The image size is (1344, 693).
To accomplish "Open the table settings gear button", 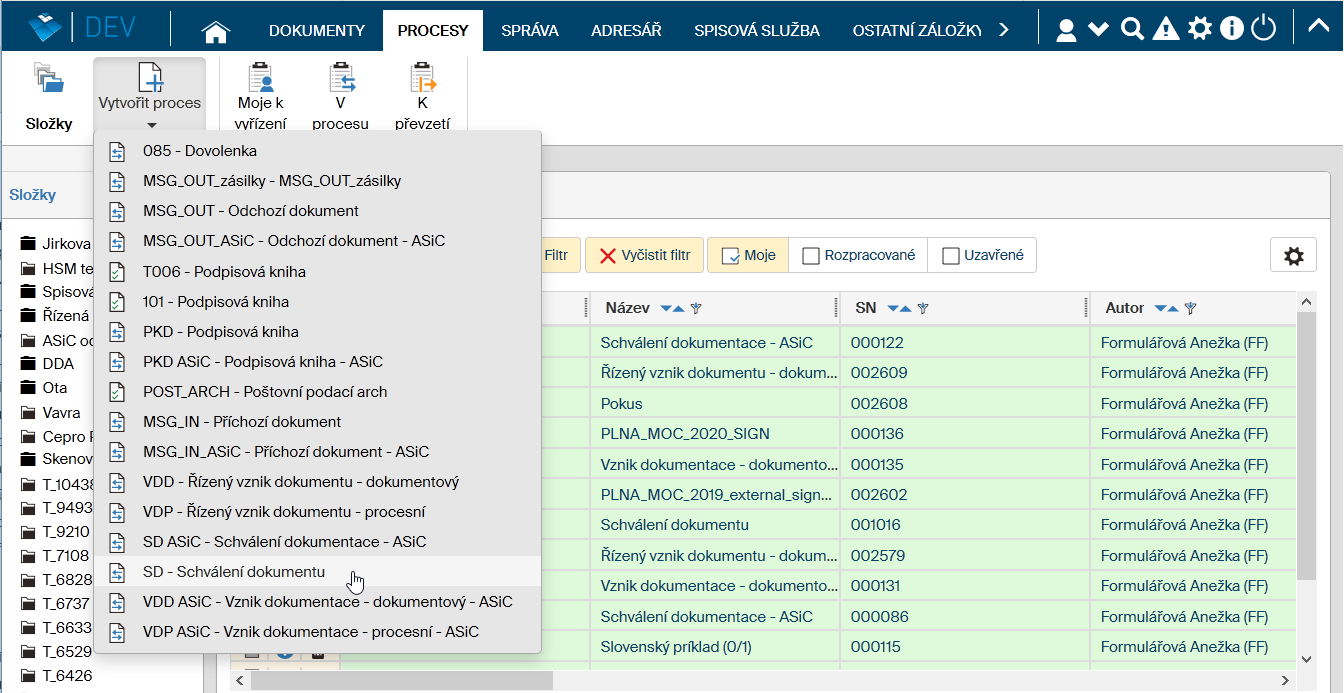I will pos(1293,256).
